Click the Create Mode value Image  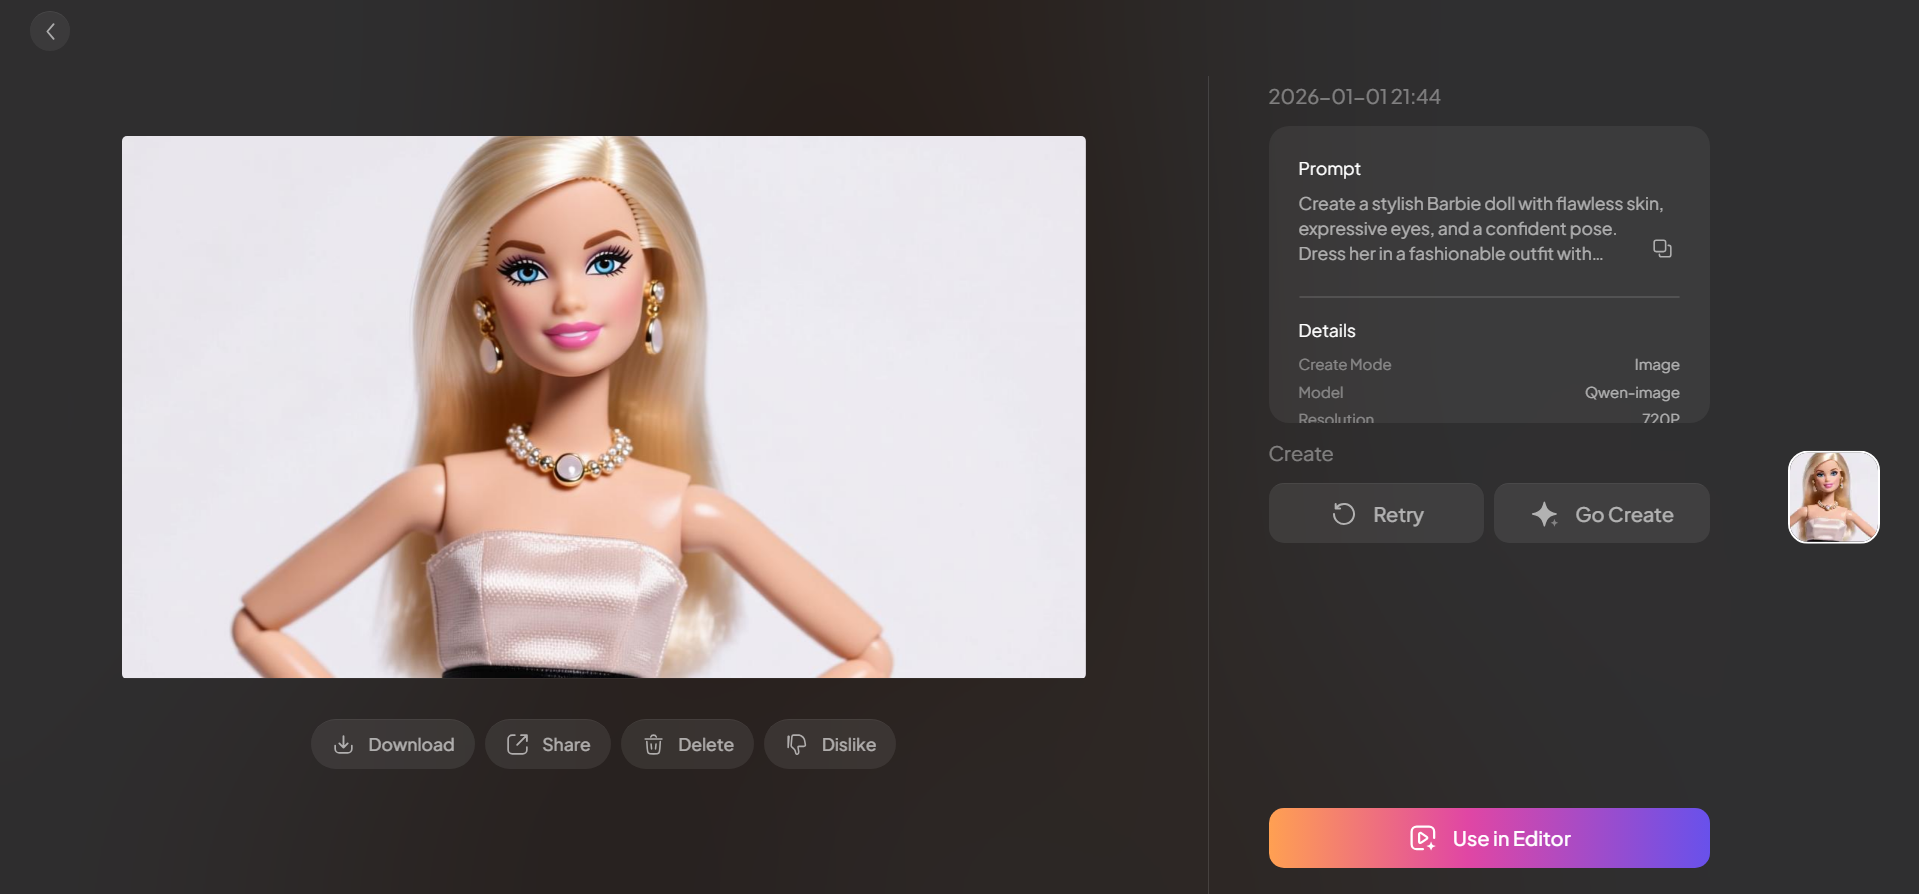[x=1657, y=365]
